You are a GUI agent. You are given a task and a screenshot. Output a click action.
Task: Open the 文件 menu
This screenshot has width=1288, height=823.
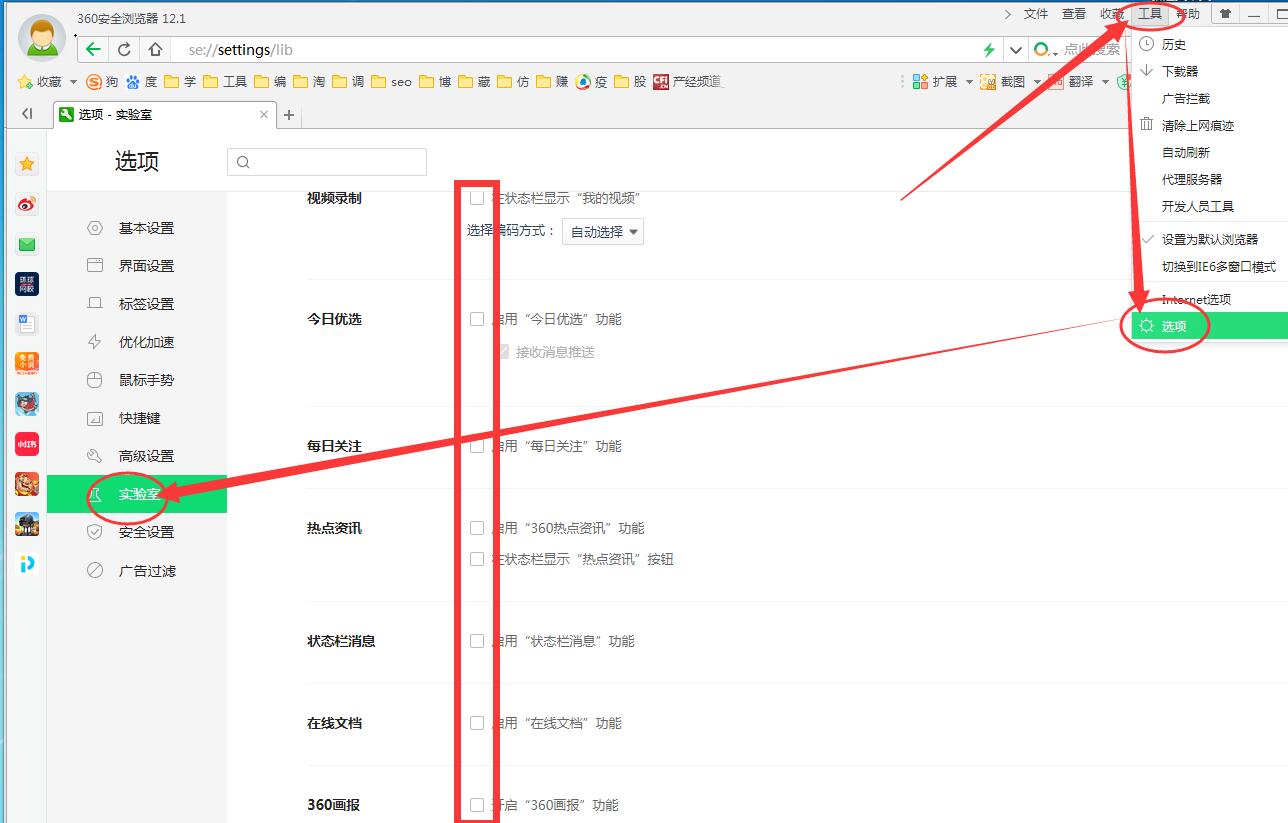(x=1036, y=14)
